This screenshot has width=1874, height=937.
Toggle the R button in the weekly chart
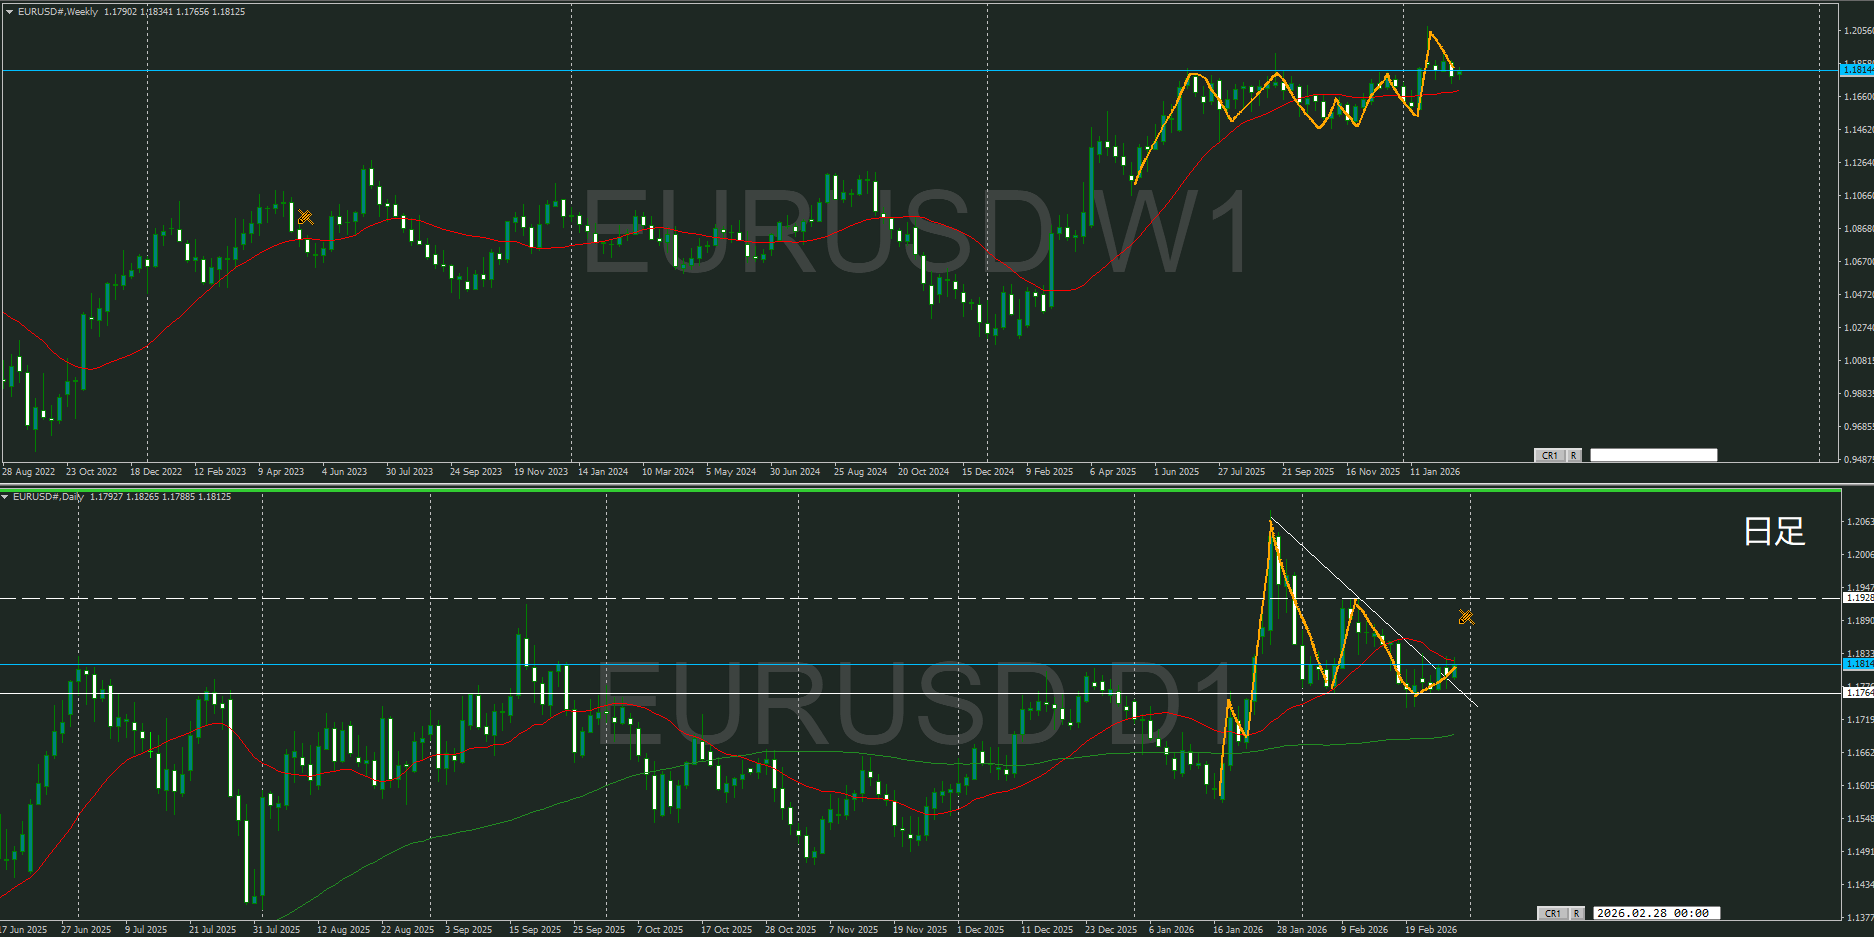coord(1573,455)
